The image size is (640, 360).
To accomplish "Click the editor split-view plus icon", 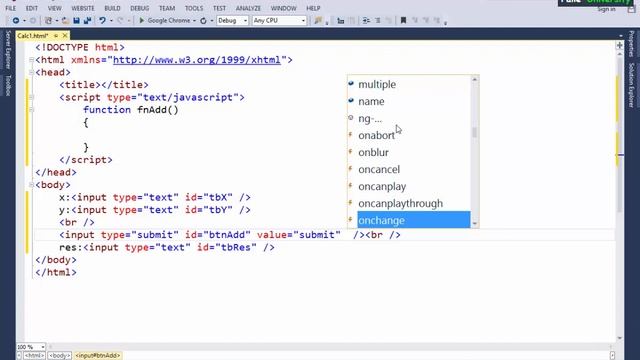I will pos(620,45).
